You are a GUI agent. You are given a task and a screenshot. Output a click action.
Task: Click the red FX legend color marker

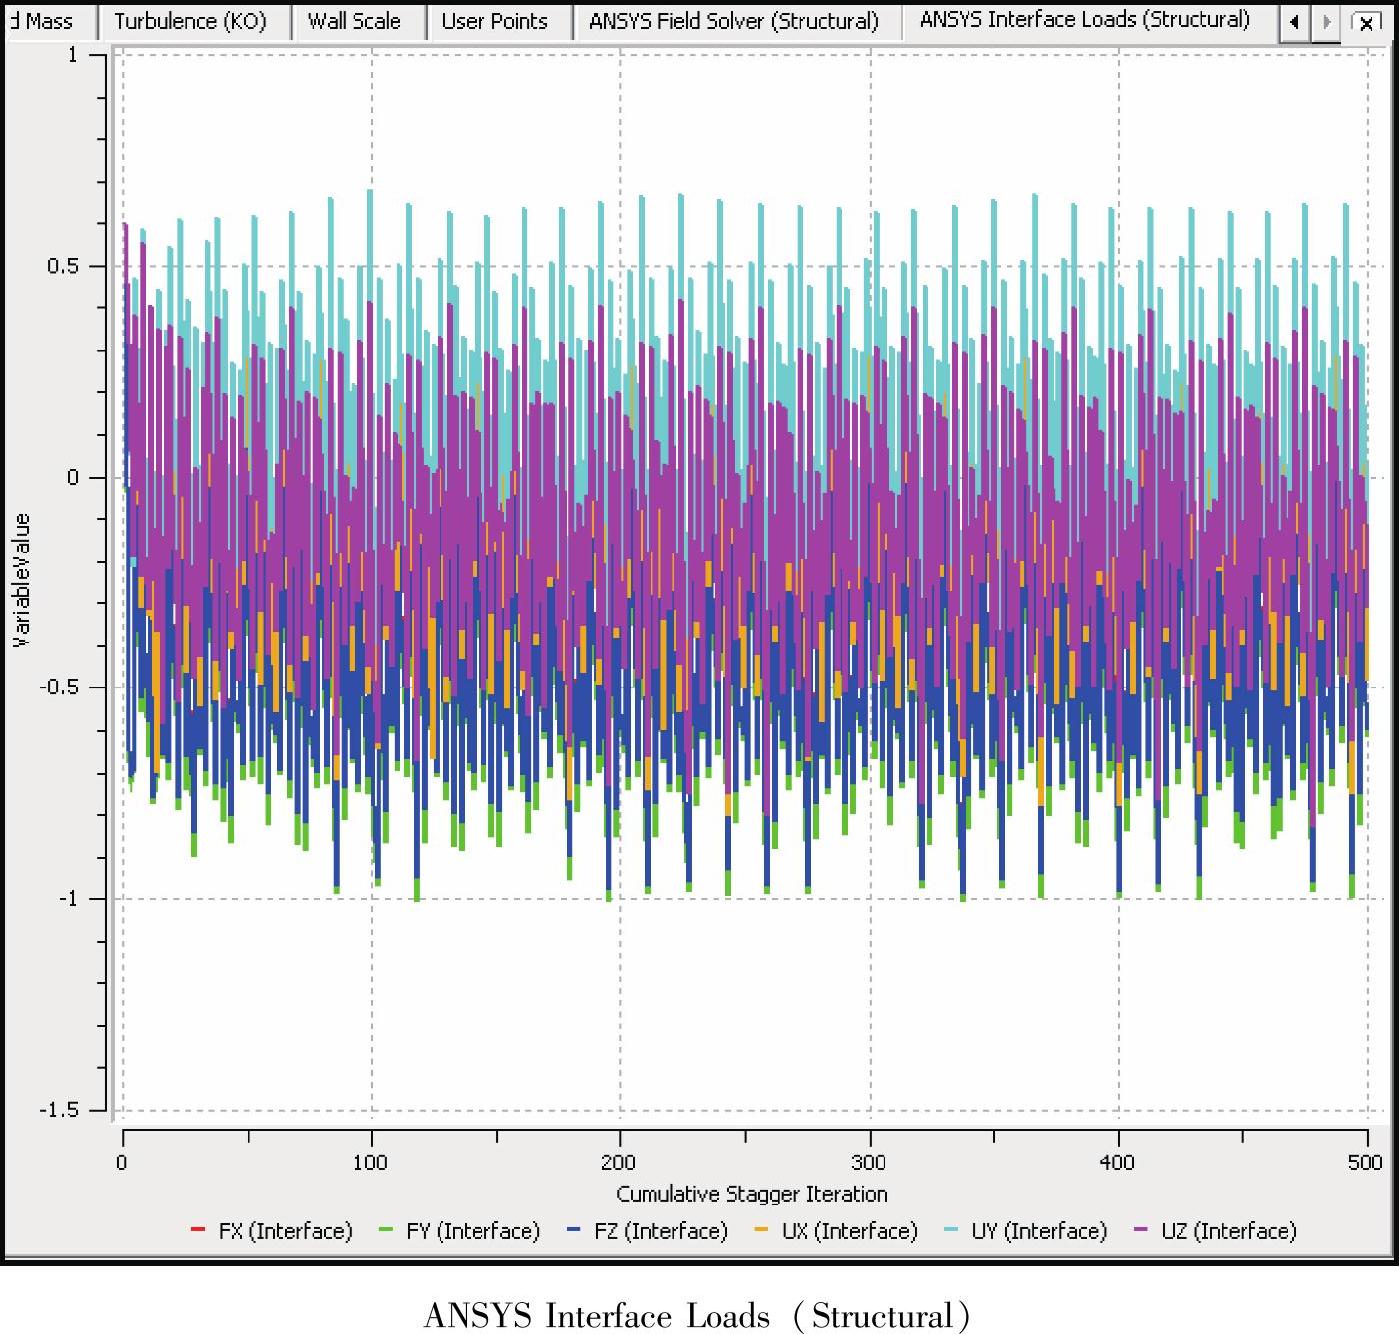(x=198, y=1229)
